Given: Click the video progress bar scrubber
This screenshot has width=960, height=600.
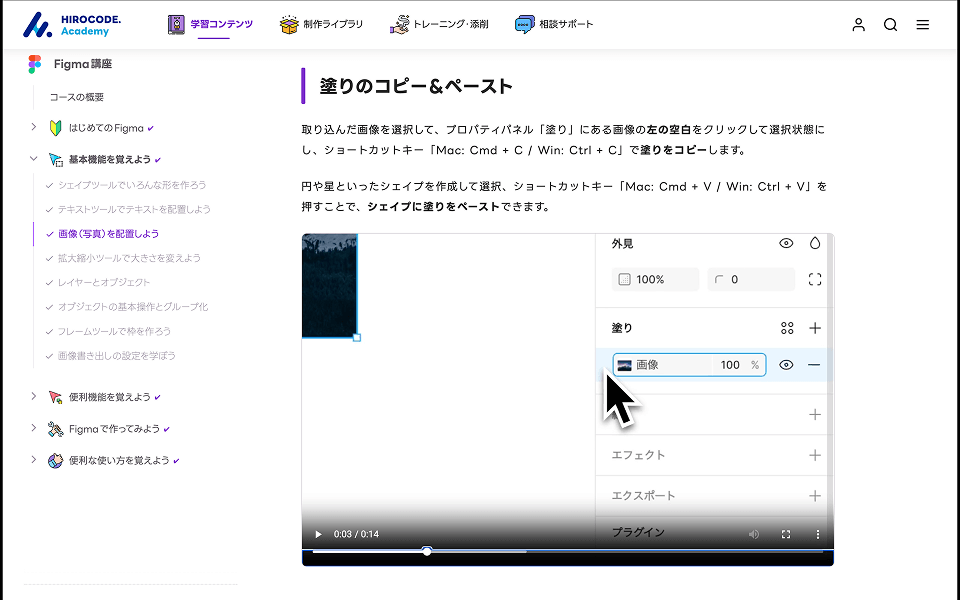Looking at the screenshot, I should [427, 551].
